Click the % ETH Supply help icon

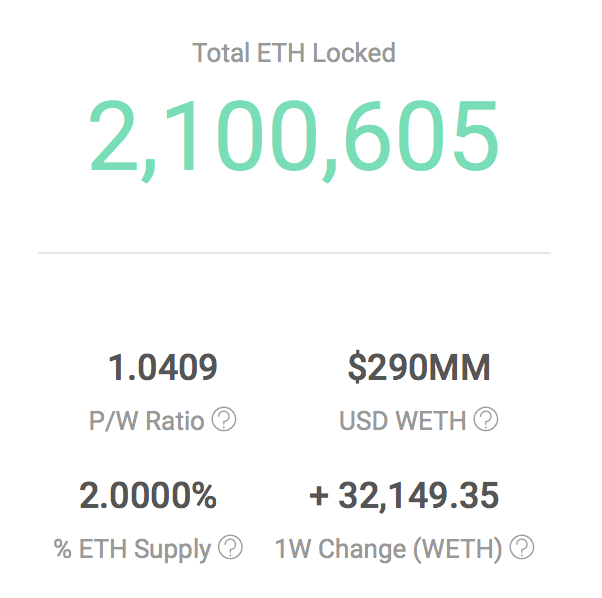coord(230,547)
